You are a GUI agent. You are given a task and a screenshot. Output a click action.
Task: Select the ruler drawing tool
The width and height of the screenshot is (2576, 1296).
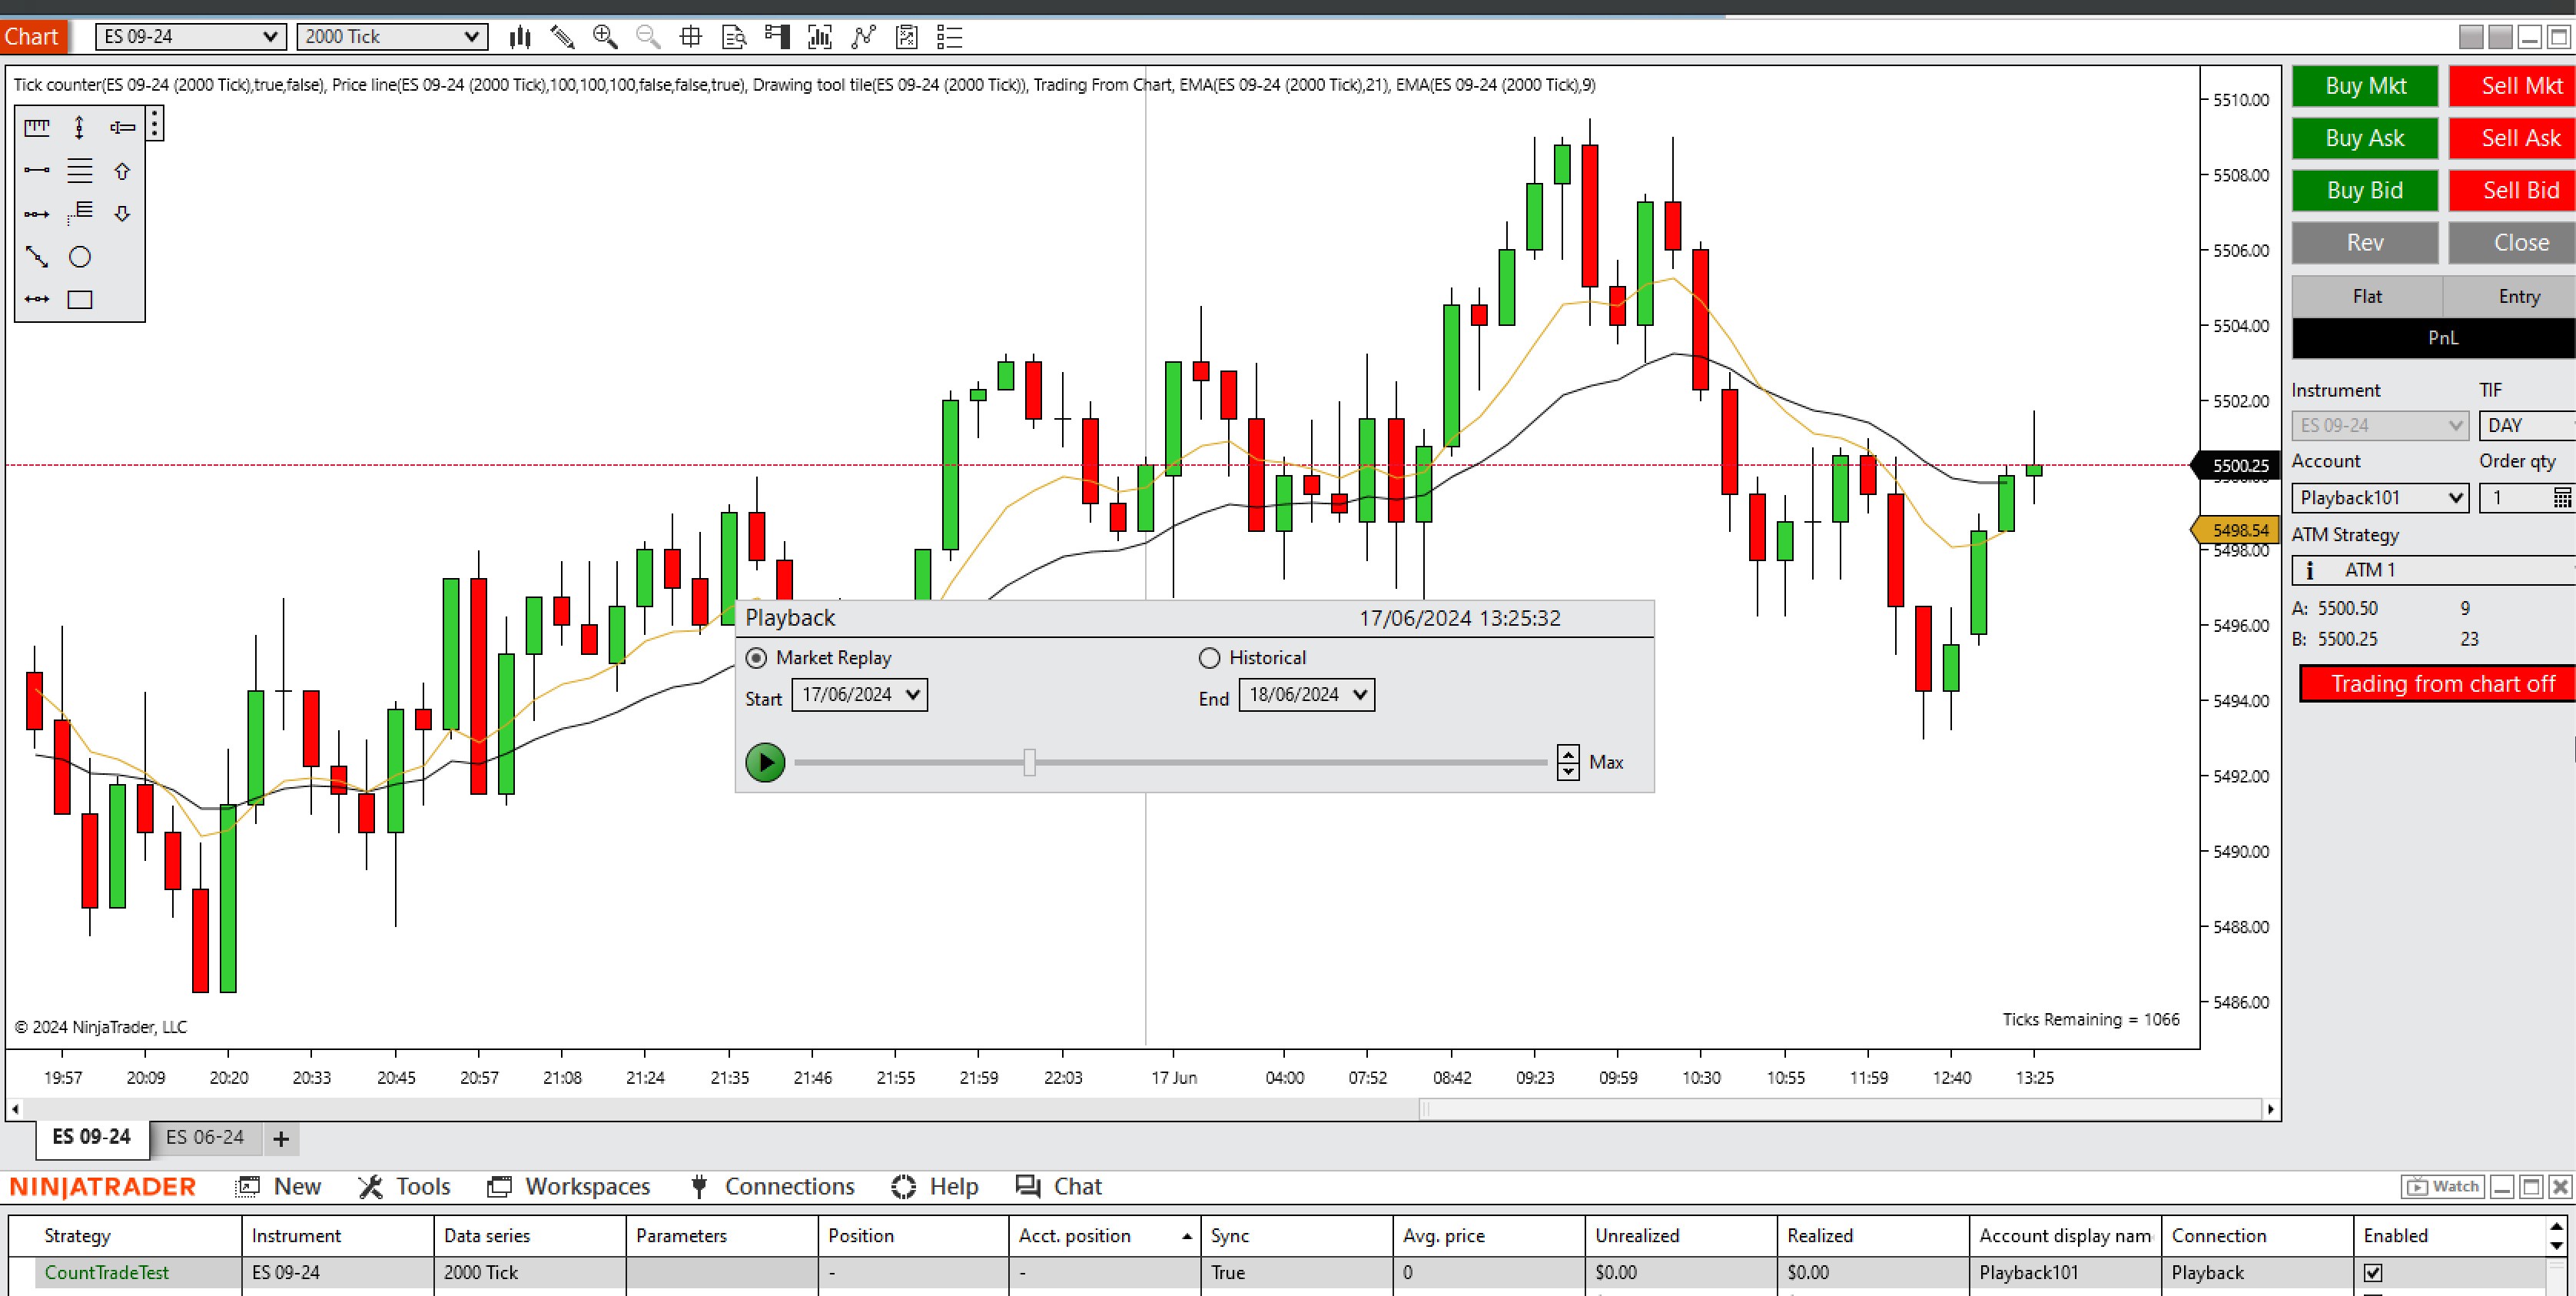37,127
